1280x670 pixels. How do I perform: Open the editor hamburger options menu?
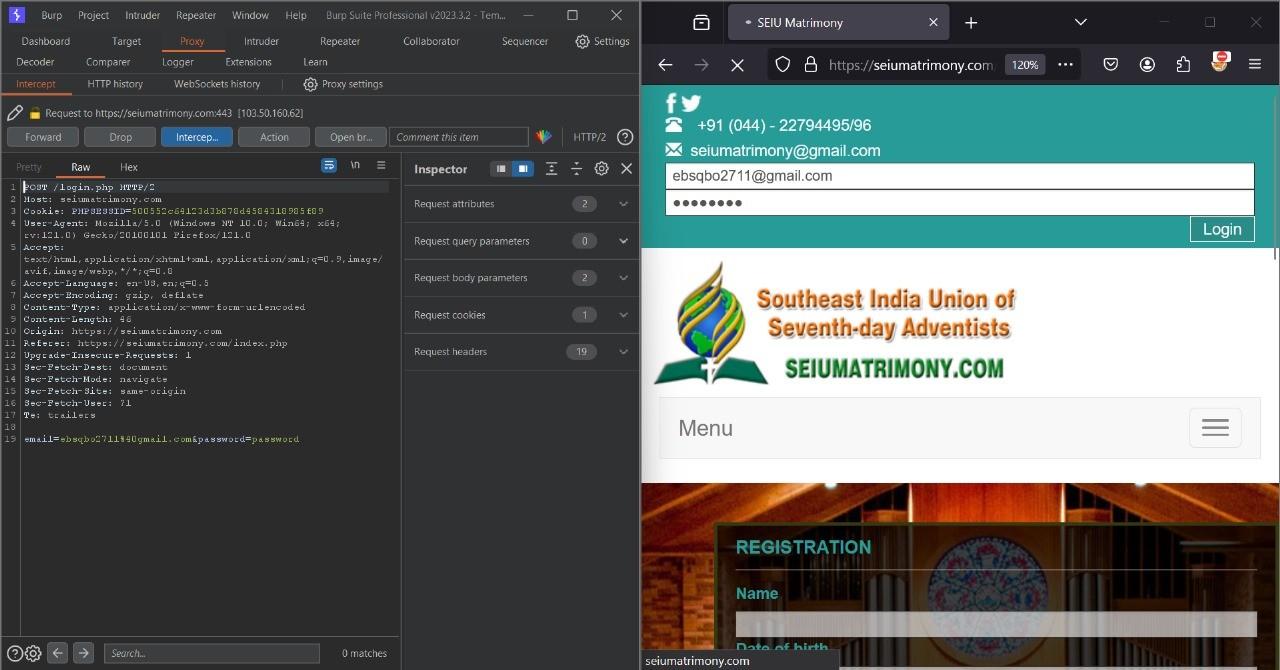381,165
